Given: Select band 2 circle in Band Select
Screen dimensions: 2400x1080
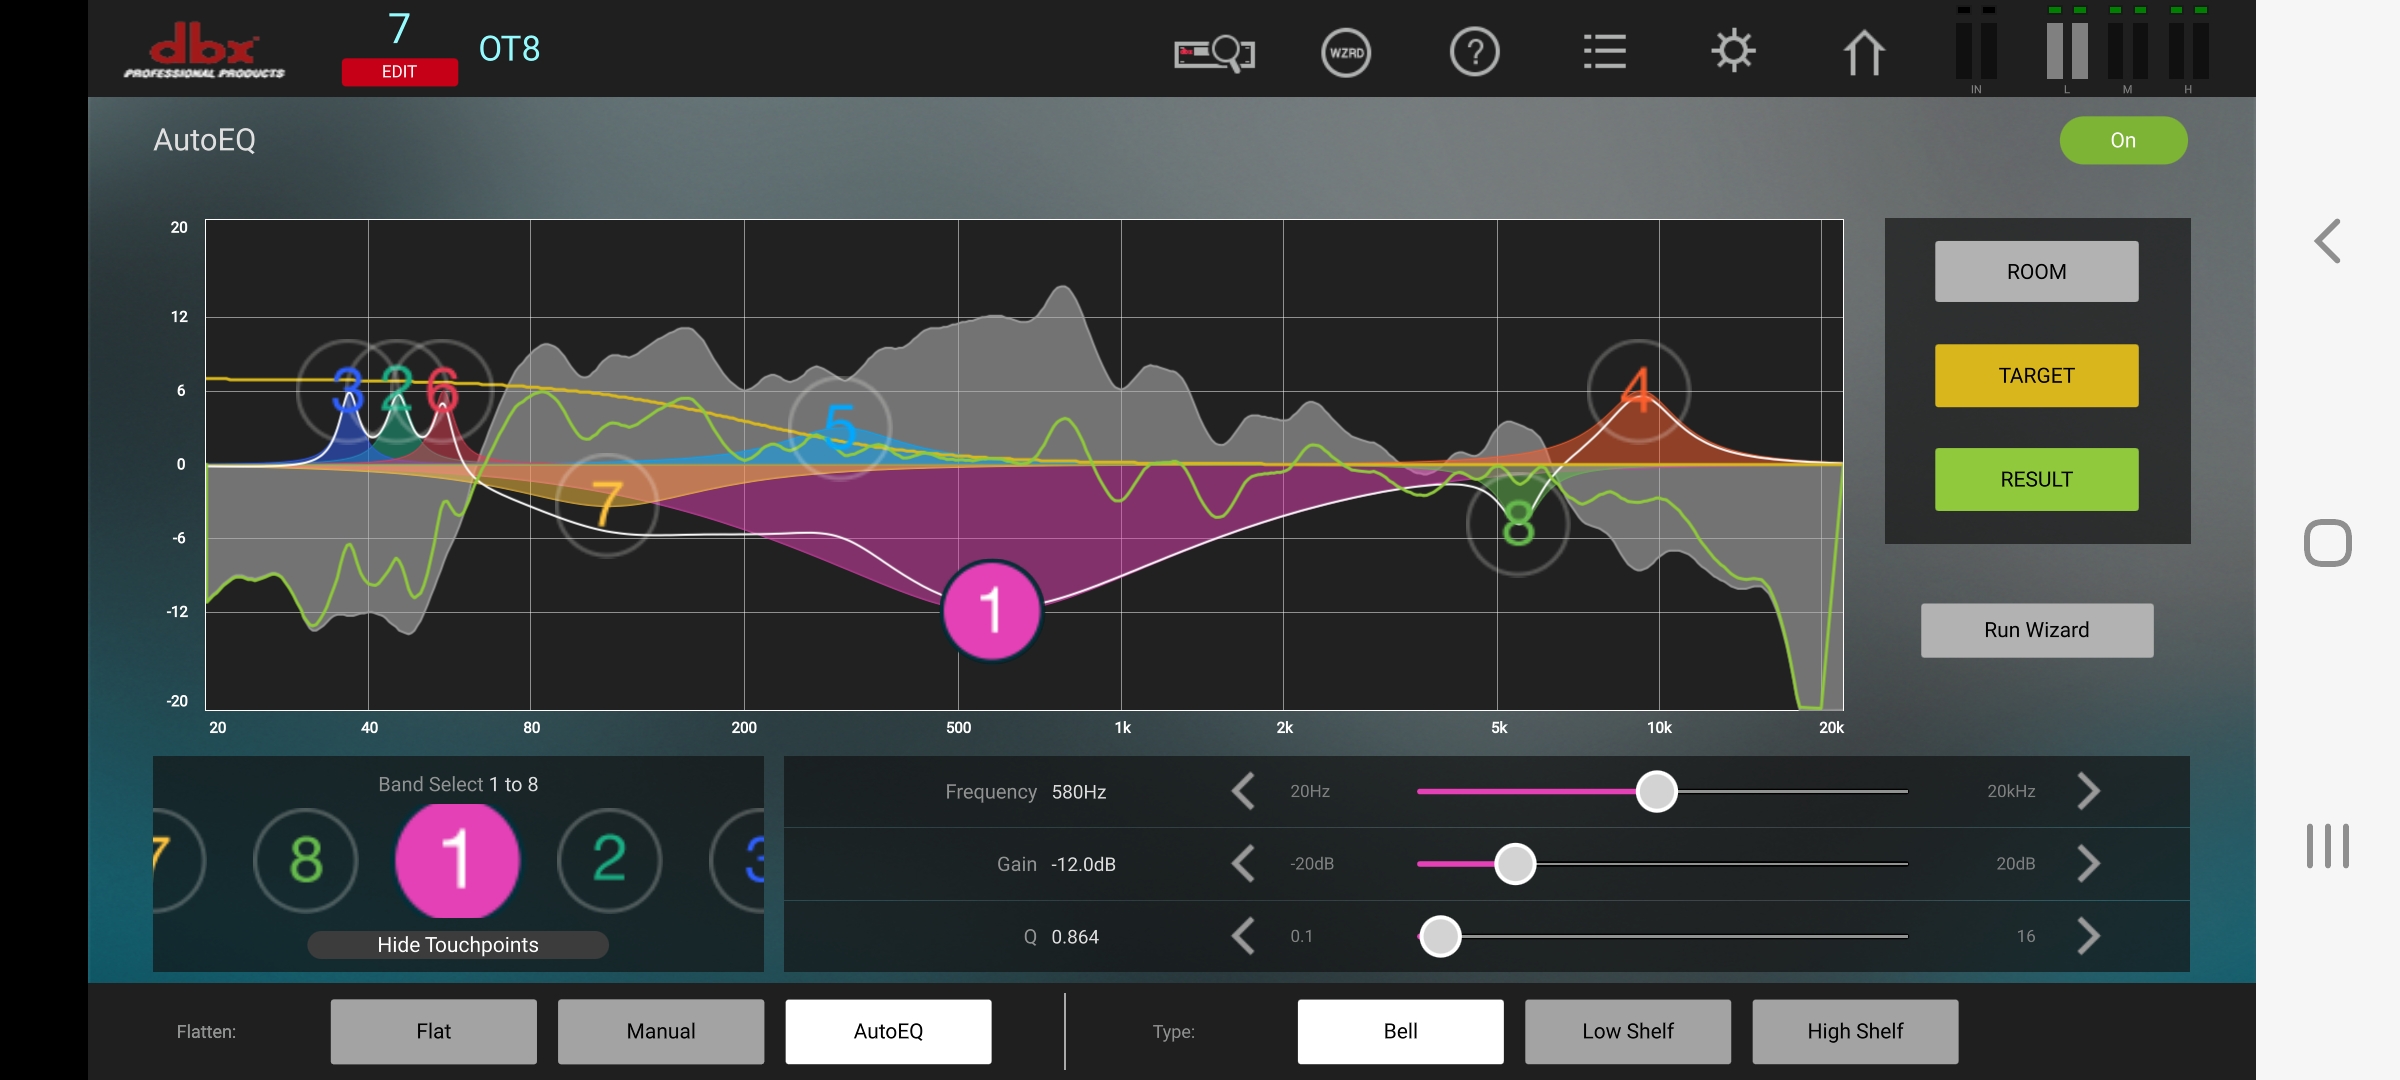Looking at the screenshot, I should point(609,860).
